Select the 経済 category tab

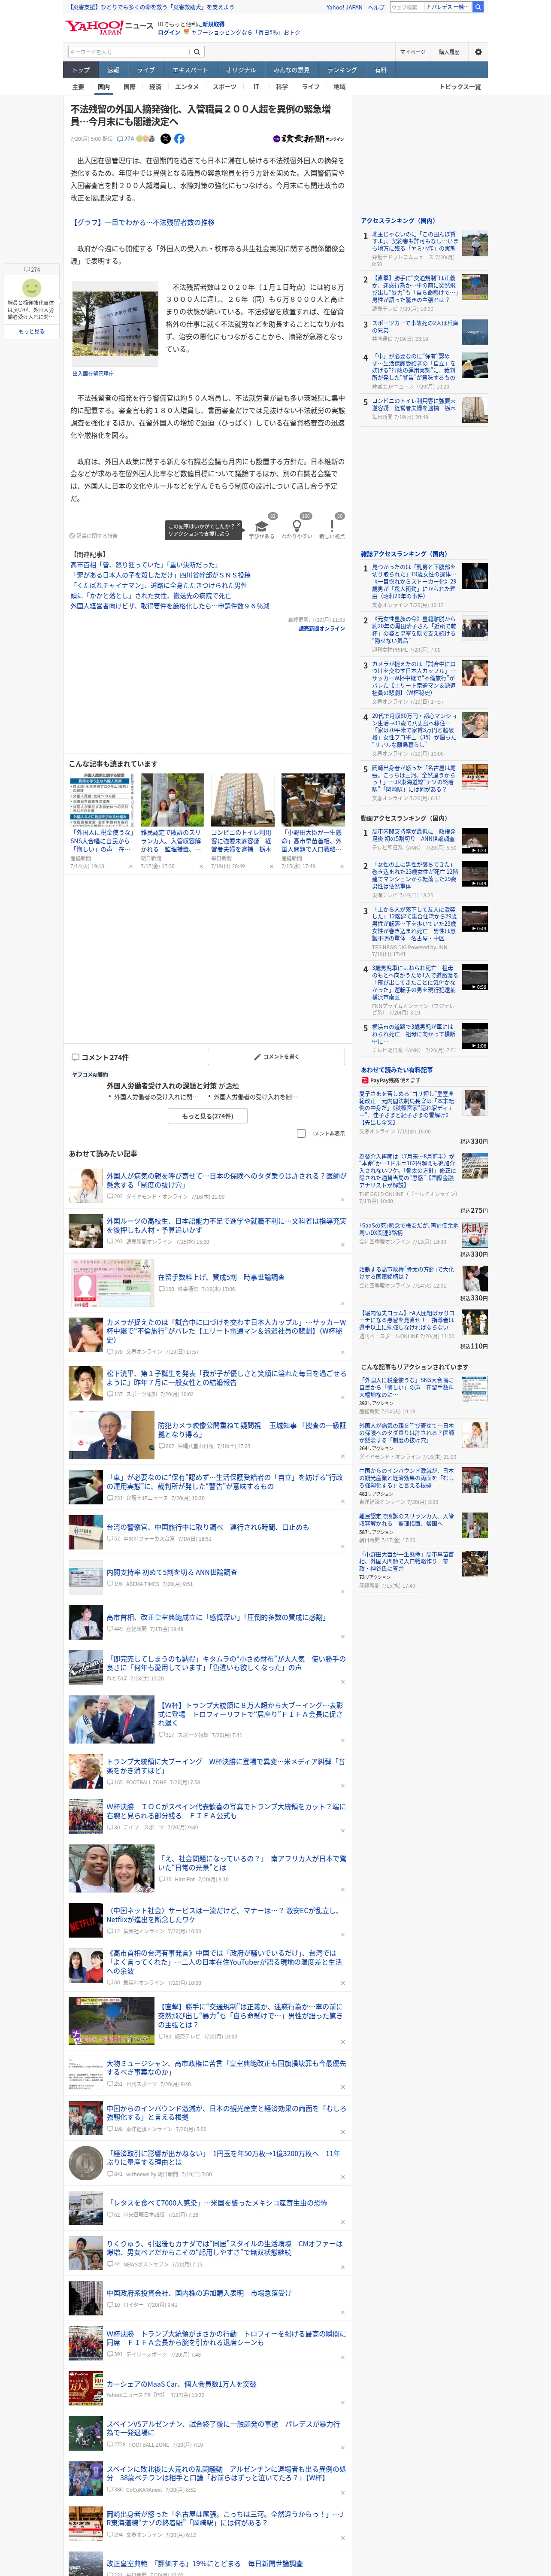click(x=155, y=87)
